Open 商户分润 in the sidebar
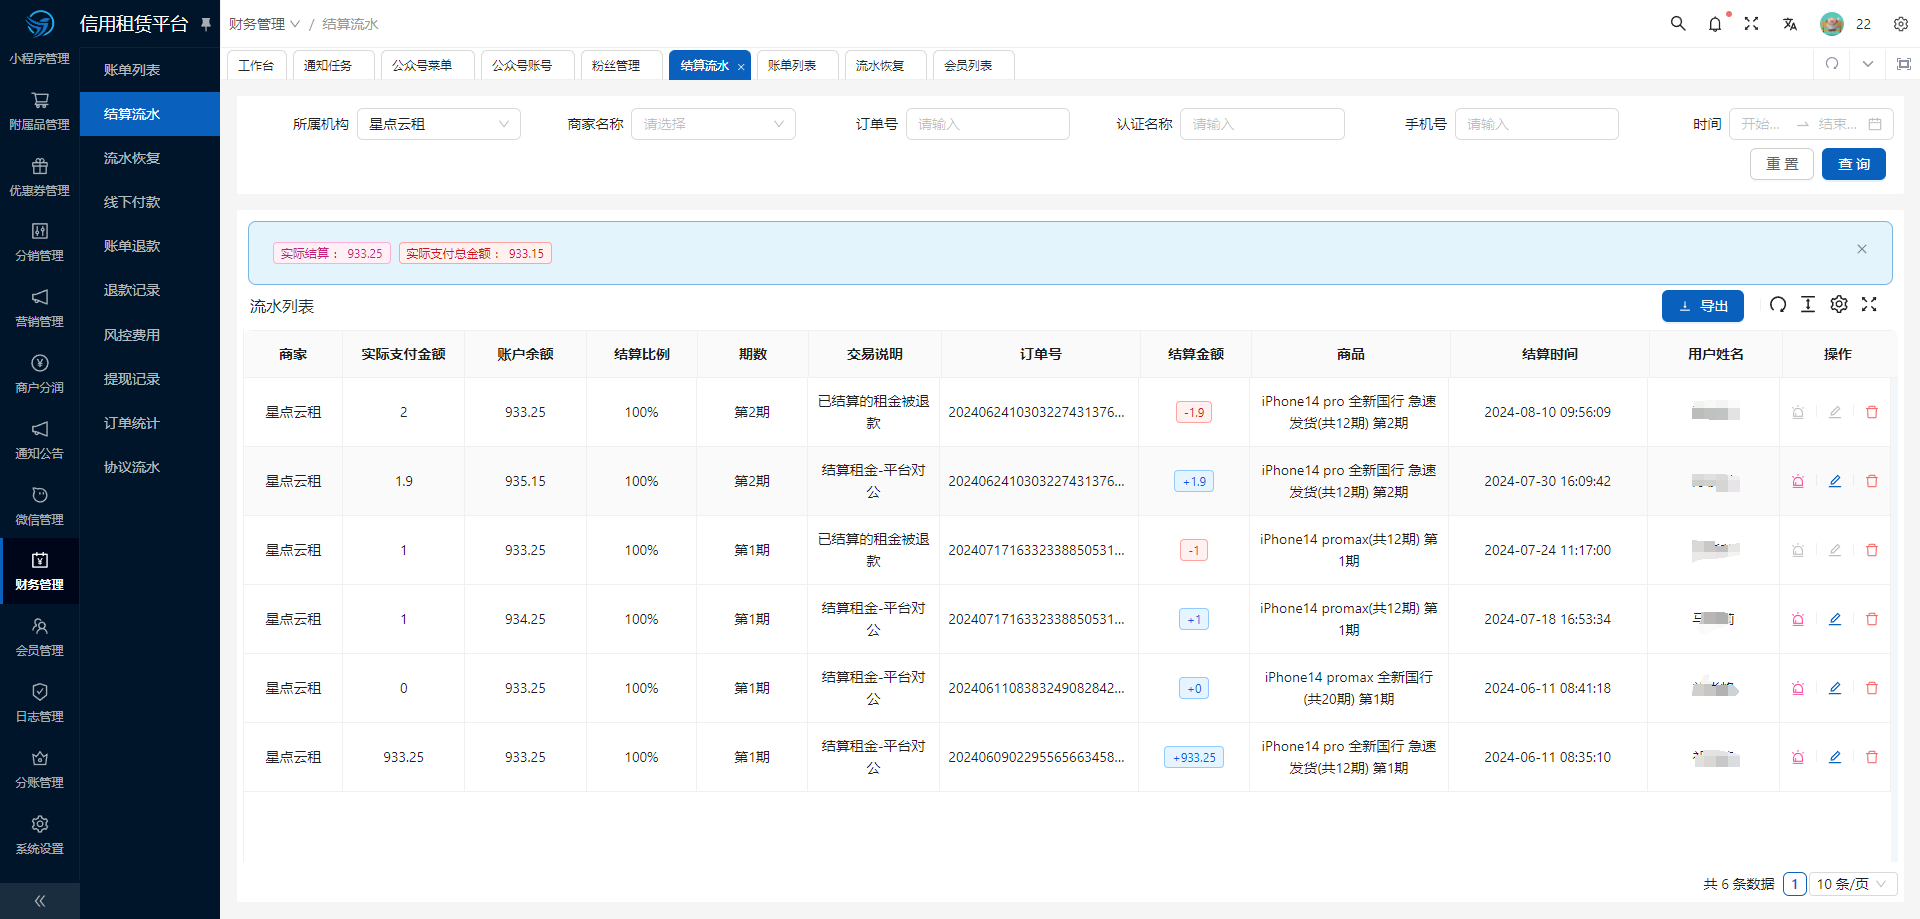 (x=40, y=375)
